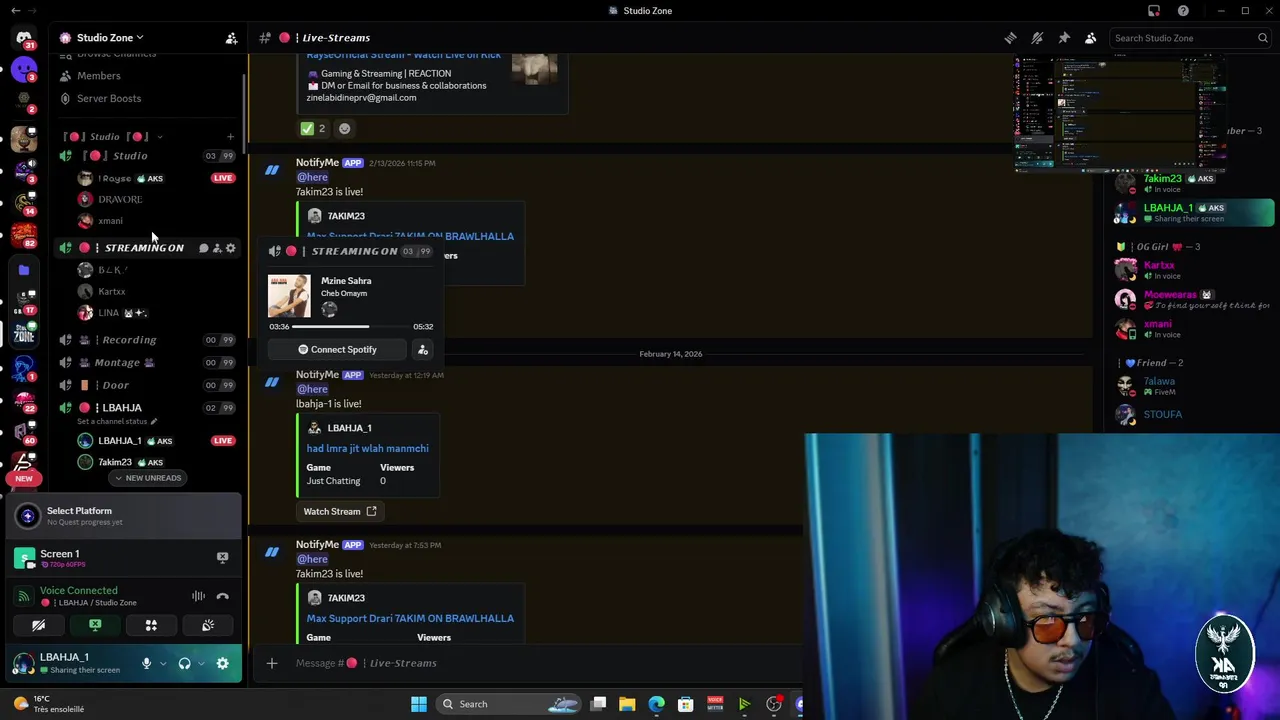Open Max Support Drari 7AKIM ON BRAWLHALLA link

[410, 618]
